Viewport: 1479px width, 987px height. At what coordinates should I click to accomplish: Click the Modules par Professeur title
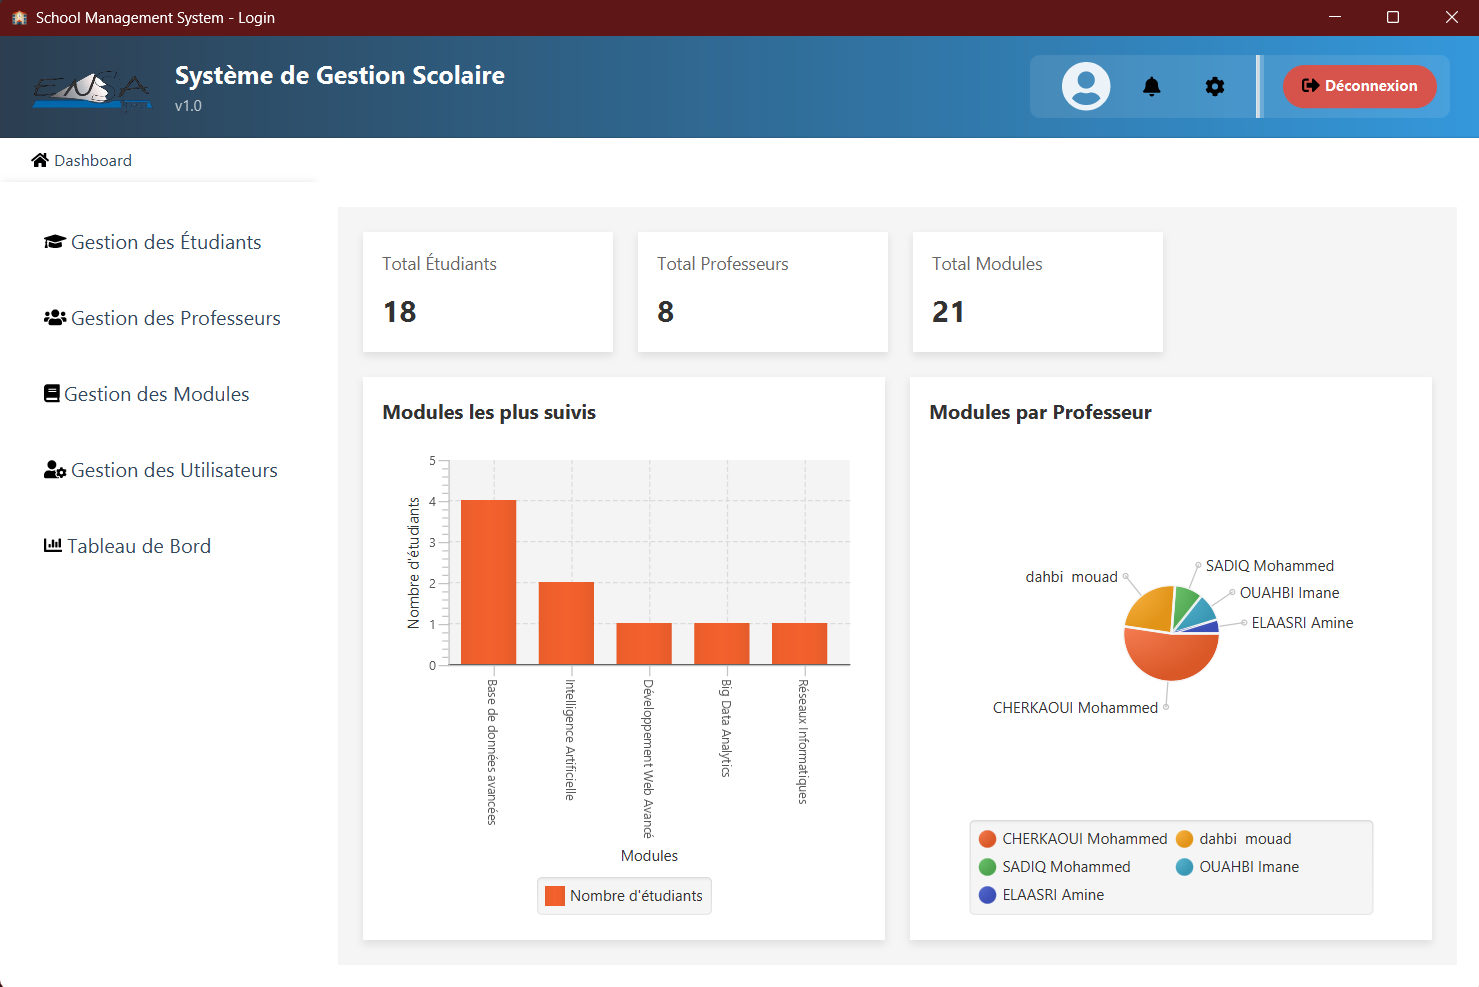(x=1040, y=412)
